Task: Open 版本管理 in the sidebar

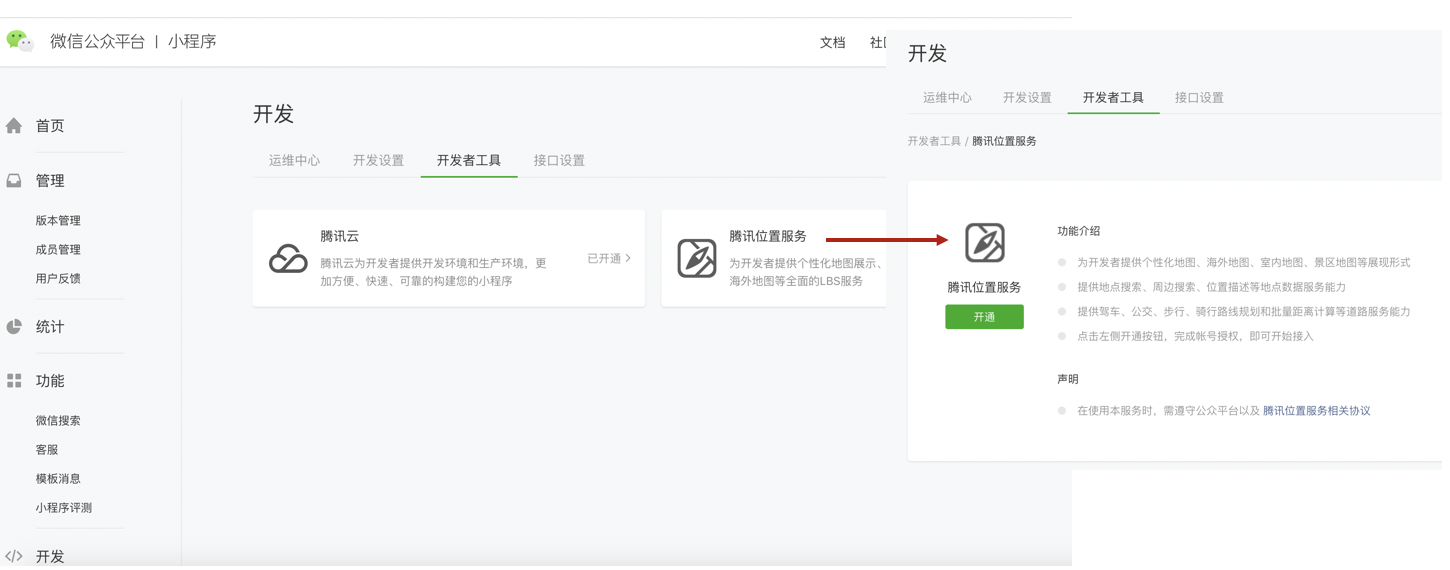Action: click(58, 221)
